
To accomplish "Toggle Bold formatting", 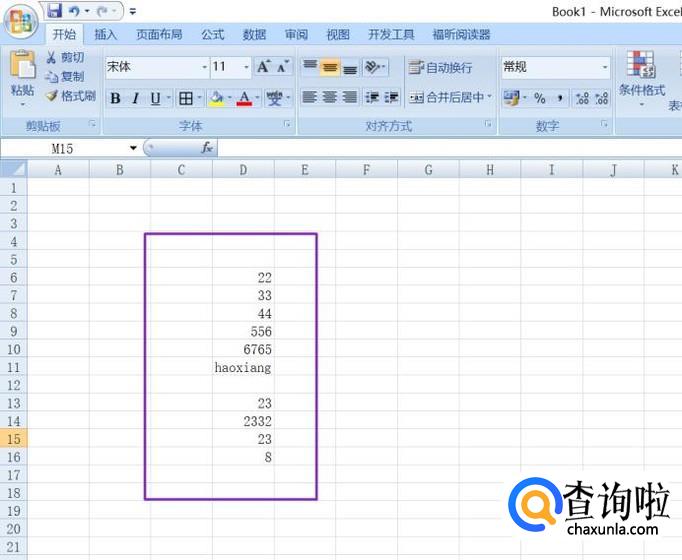I will [x=115, y=98].
